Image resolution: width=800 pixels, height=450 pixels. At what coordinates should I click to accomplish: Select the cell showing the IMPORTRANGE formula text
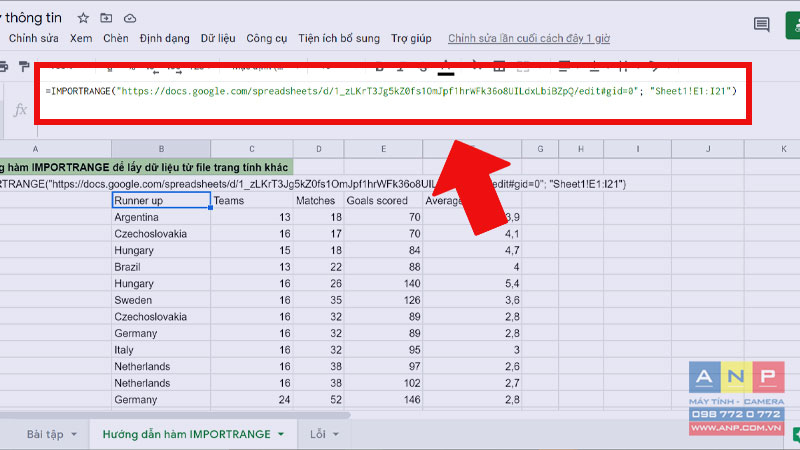click(x=313, y=184)
